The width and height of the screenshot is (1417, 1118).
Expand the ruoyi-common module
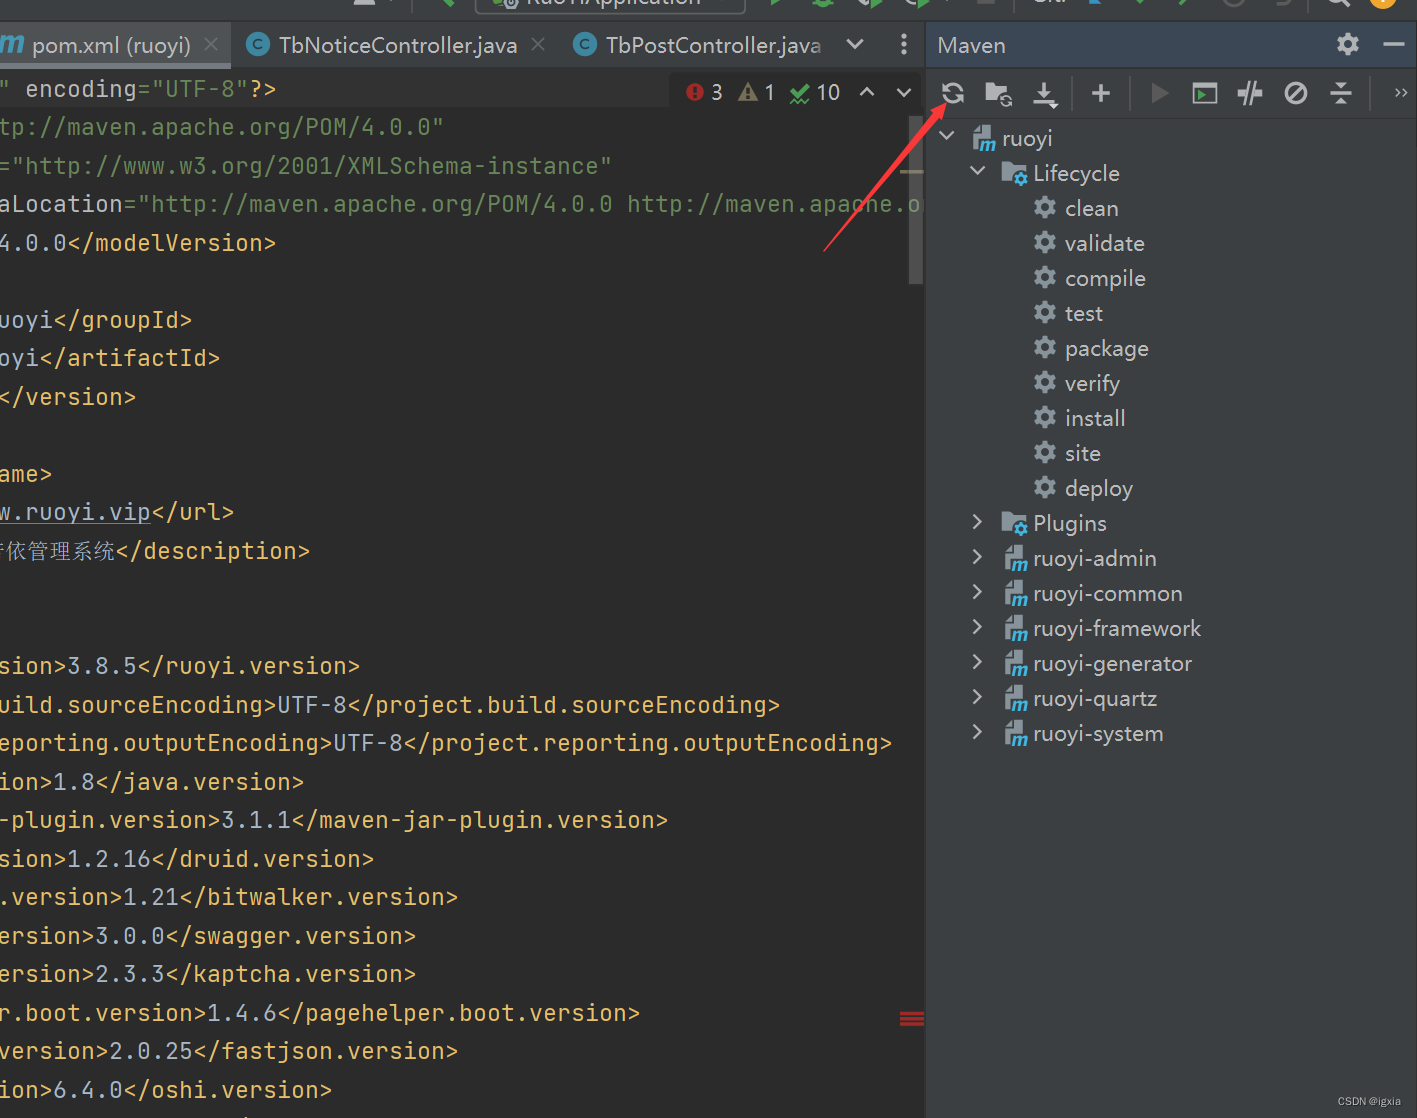coord(978,591)
